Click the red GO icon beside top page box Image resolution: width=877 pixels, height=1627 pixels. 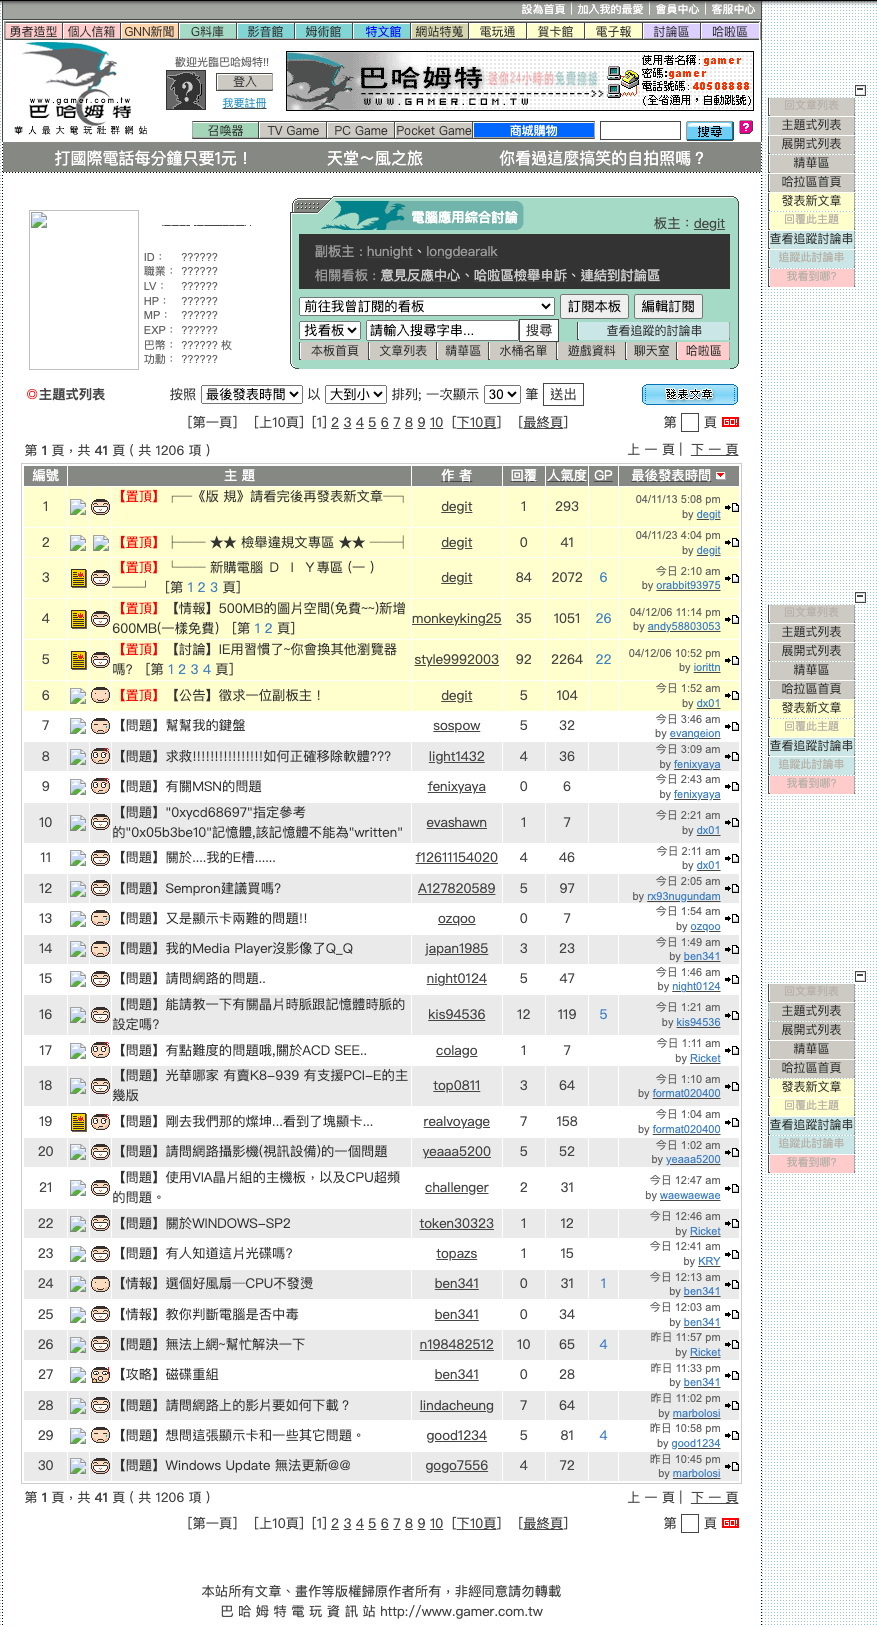730,422
